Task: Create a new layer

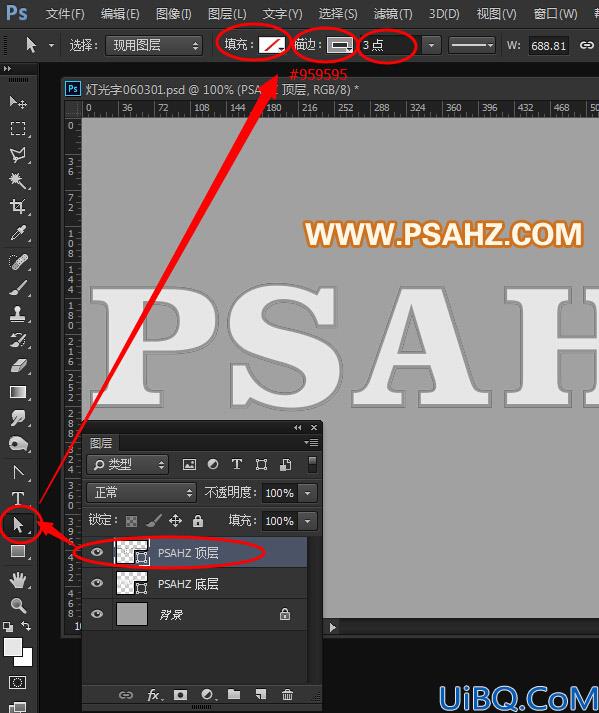Action: tap(261, 694)
